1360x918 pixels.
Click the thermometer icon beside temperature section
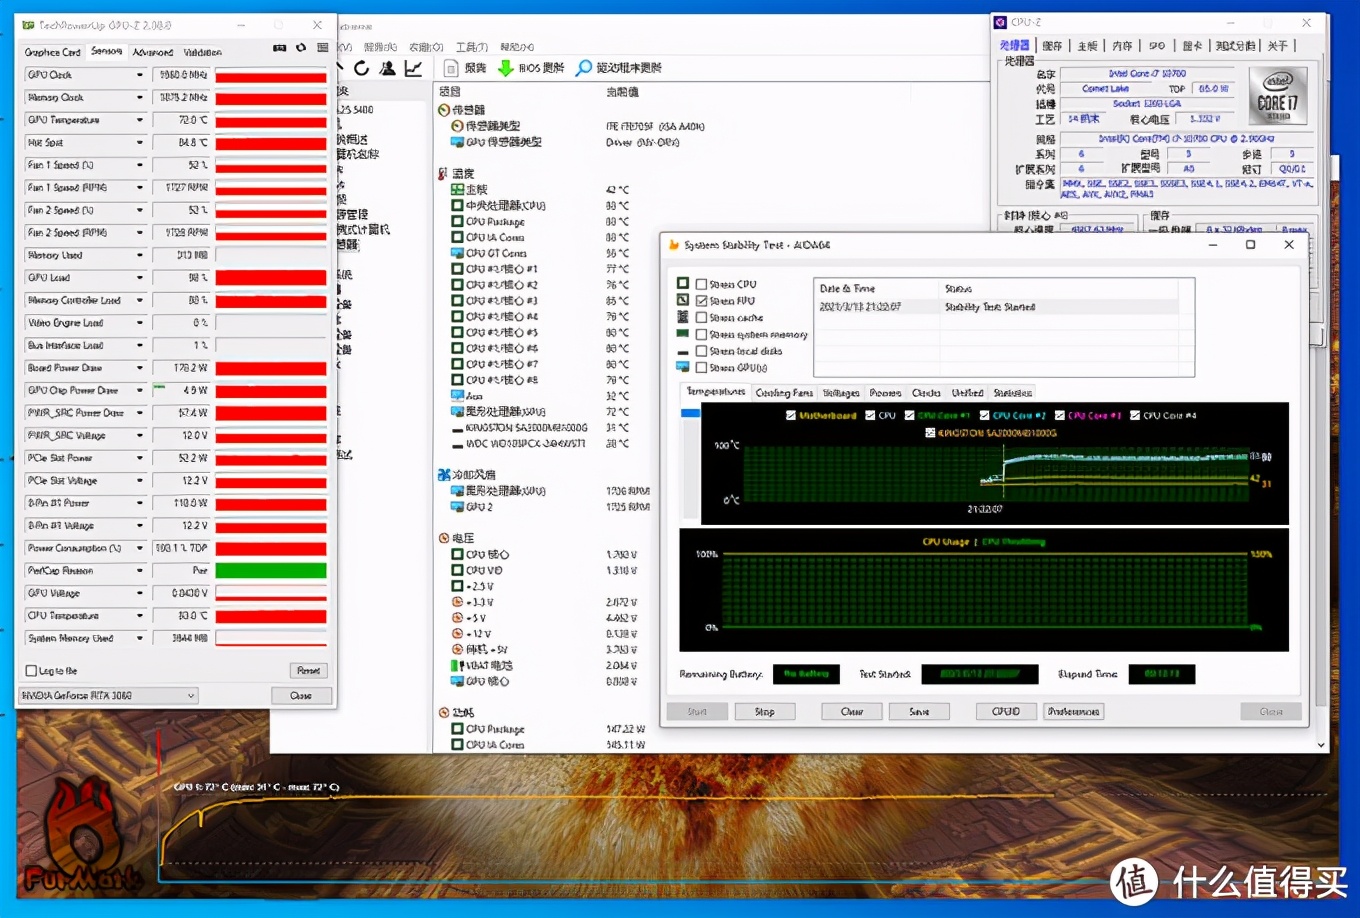[x=443, y=174]
